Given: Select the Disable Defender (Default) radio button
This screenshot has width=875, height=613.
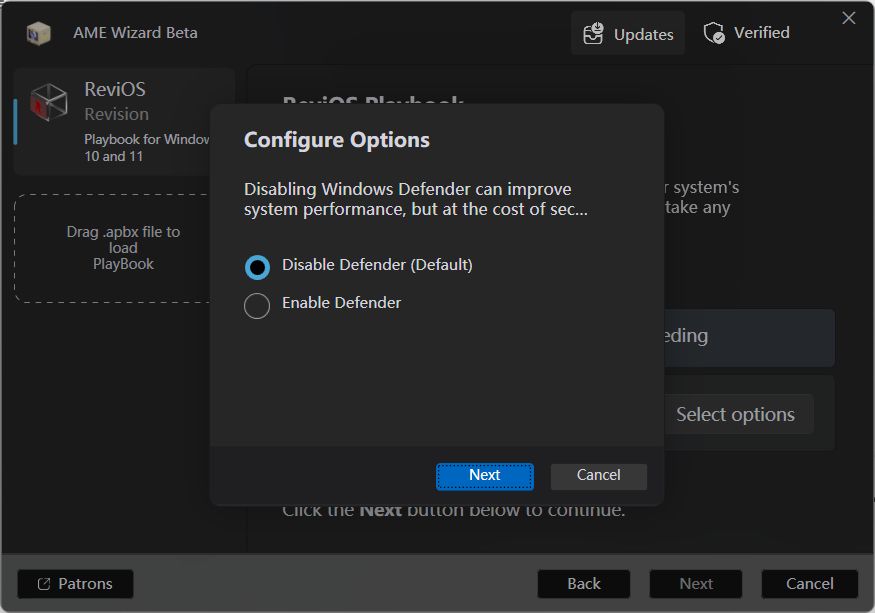Looking at the screenshot, I should tap(257, 266).
